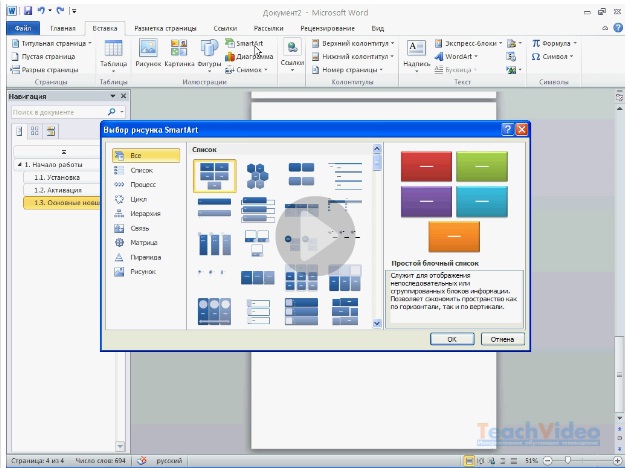Click the Снимок screenshot button
The width and height of the screenshot is (626, 468).
click(x=246, y=70)
